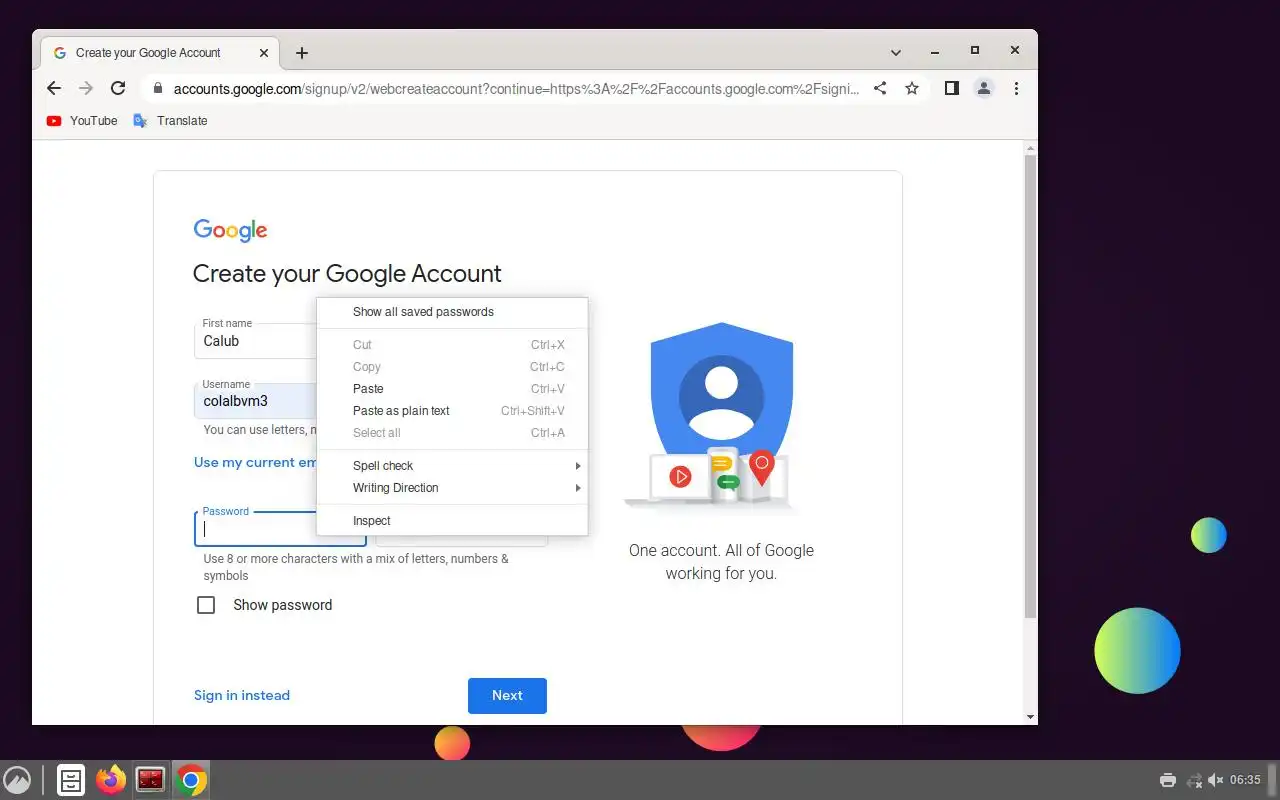Share this page via the share icon
Screen dimensions: 1280x800
[x=880, y=88]
